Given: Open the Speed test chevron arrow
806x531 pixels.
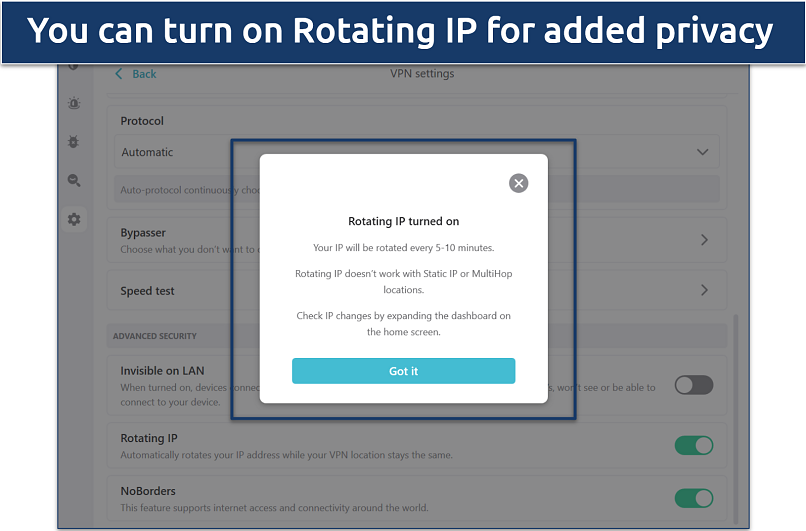Looking at the screenshot, I should pyautogui.click(x=704, y=290).
